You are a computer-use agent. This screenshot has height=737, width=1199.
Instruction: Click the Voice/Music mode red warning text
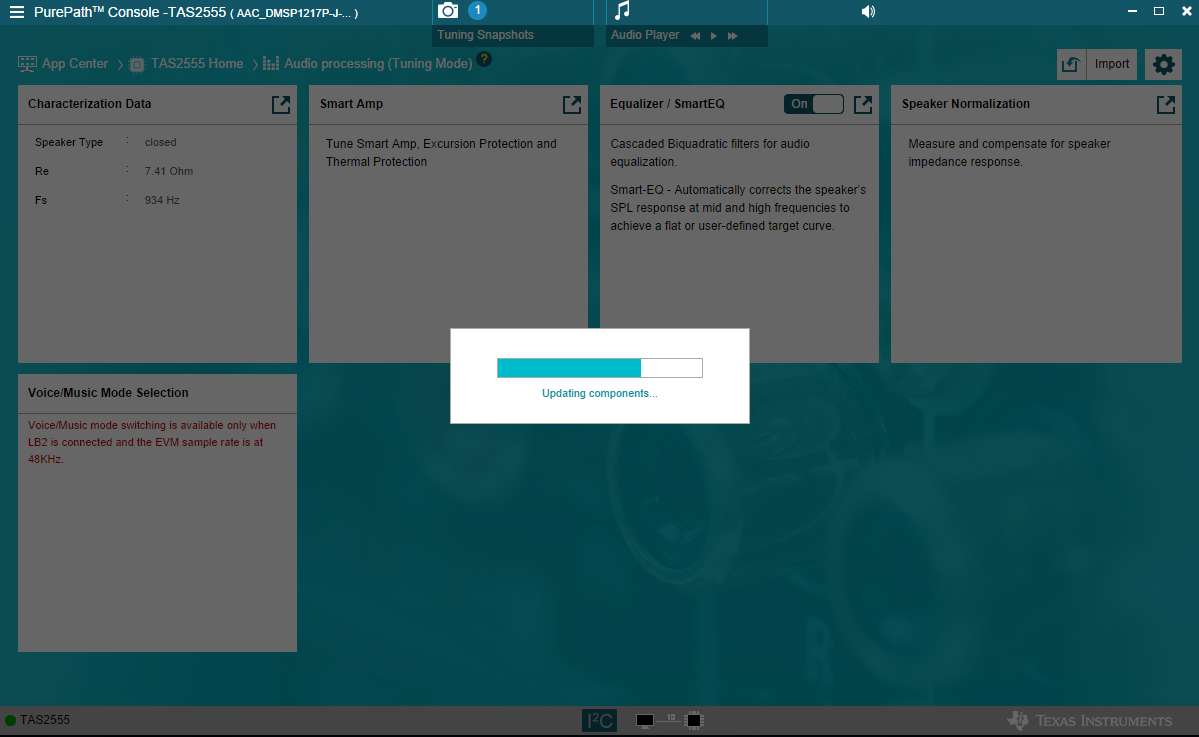click(151, 442)
